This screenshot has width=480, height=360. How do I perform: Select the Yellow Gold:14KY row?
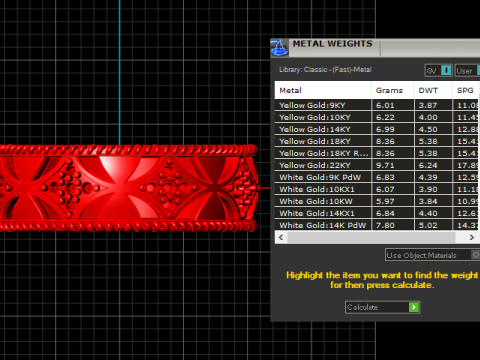[377, 129]
